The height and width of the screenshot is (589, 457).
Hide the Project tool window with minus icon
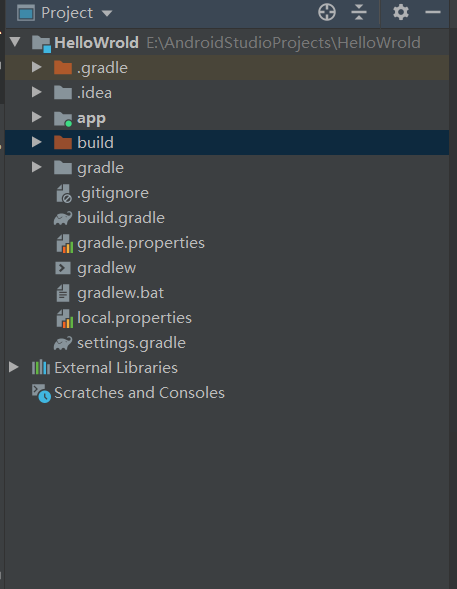coord(433,12)
